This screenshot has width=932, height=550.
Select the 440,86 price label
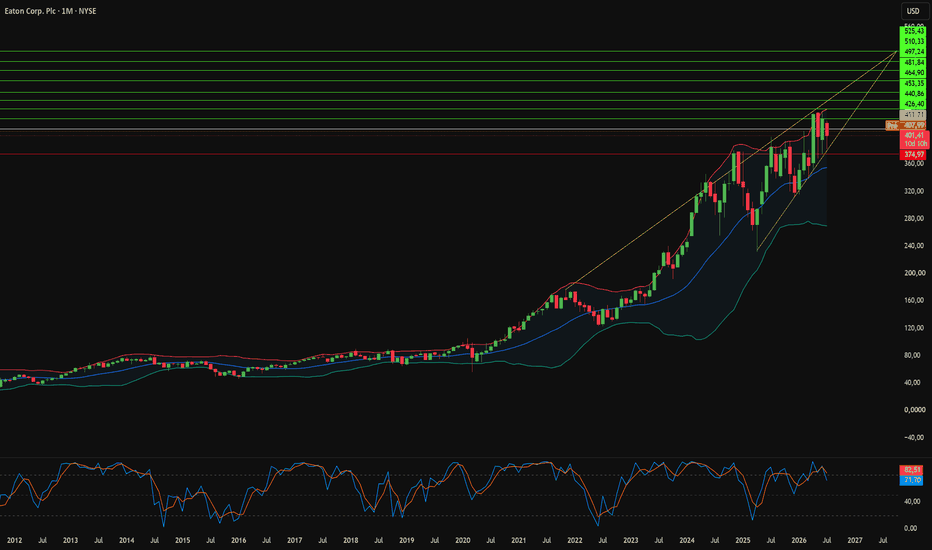coord(914,94)
